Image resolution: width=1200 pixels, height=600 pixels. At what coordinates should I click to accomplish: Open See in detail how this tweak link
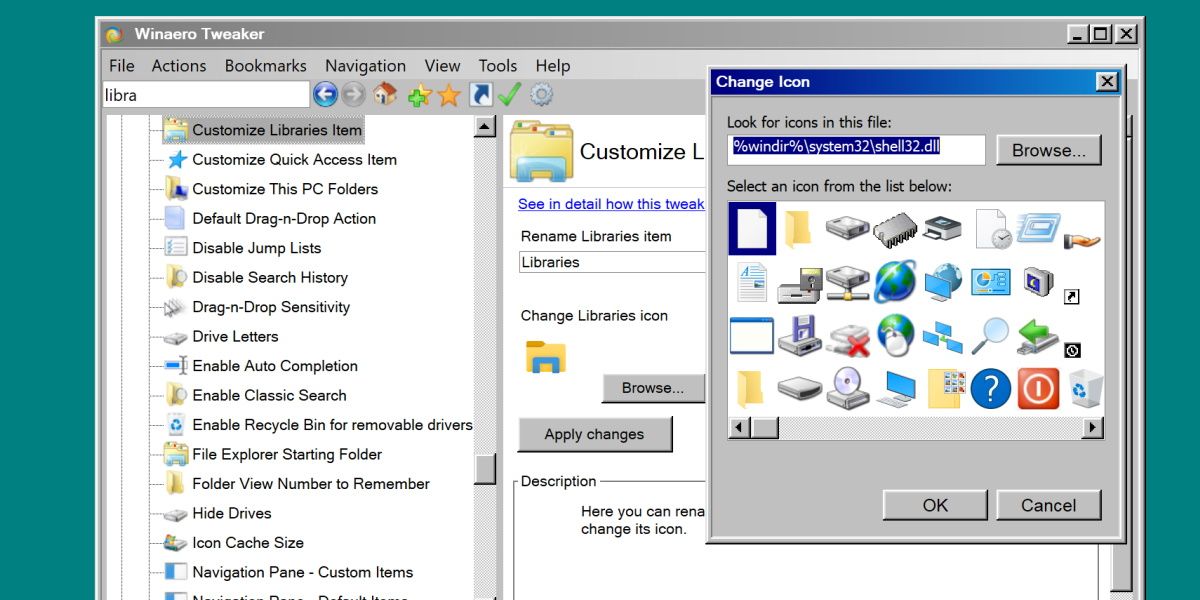611,204
